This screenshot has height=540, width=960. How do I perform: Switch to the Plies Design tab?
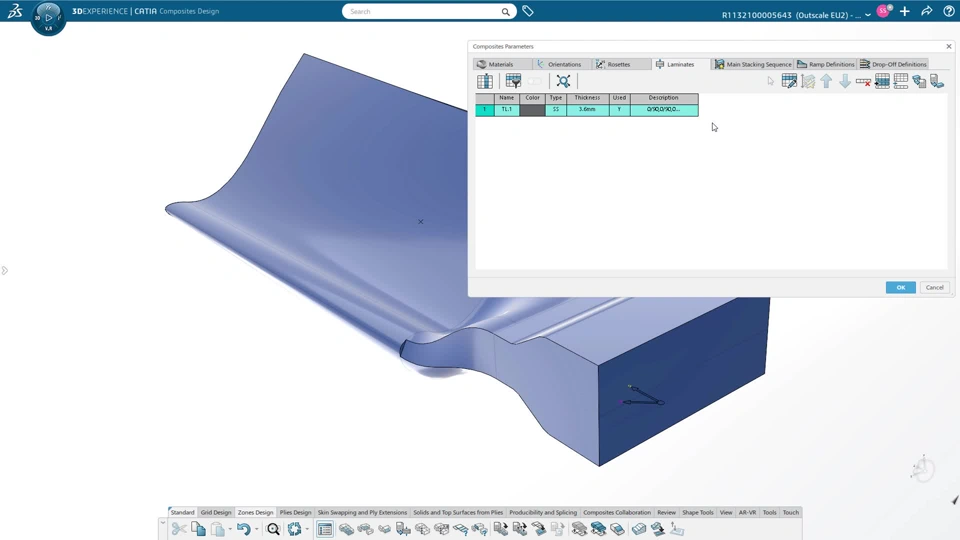click(x=295, y=512)
